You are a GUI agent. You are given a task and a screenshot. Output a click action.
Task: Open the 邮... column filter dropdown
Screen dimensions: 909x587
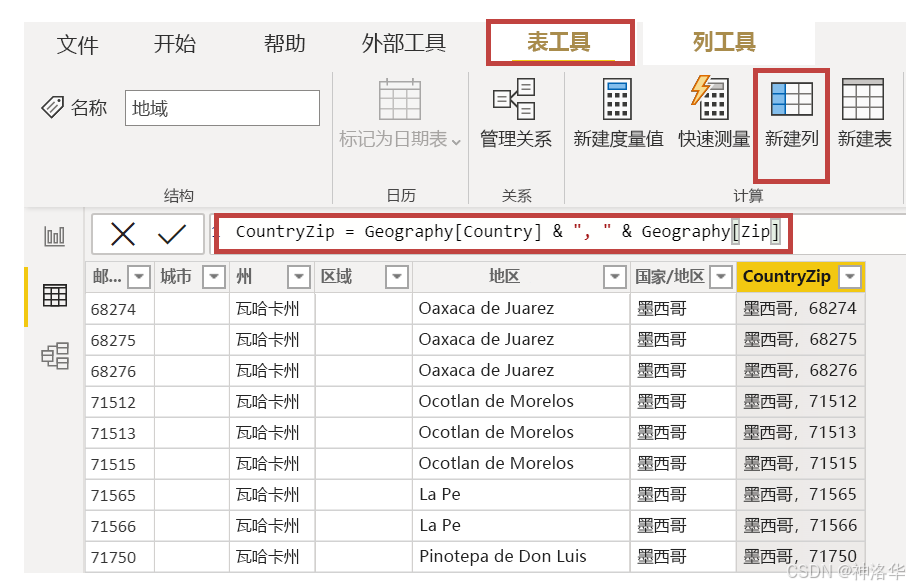(x=139, y=277)
